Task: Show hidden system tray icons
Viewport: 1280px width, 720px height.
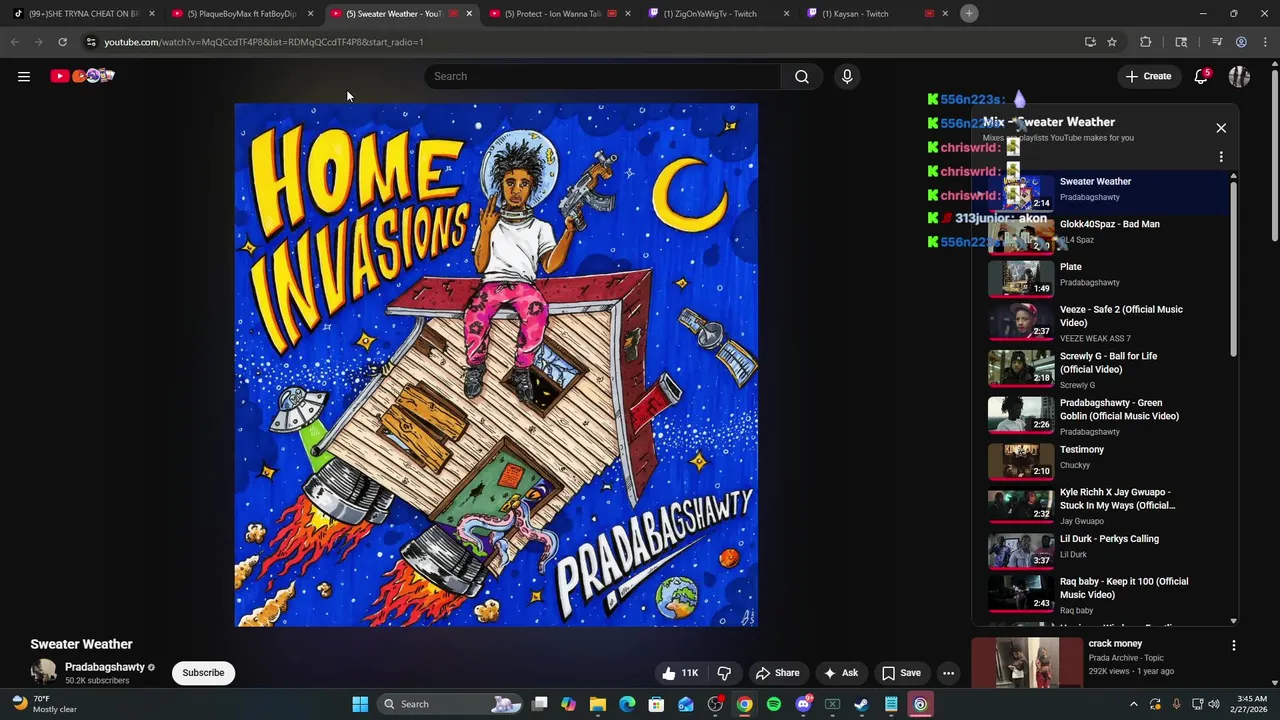Action: click(1133, 704)
